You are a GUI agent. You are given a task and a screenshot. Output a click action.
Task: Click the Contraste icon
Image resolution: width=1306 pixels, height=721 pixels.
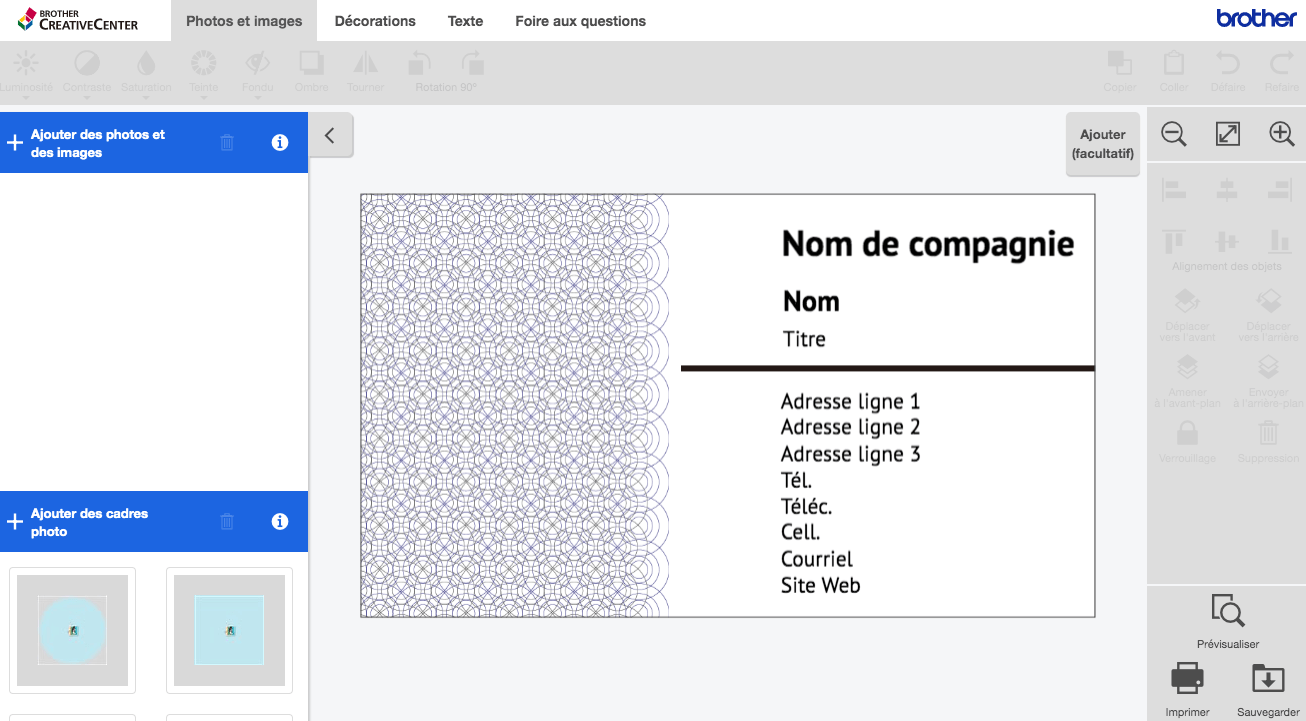point(87,64)
